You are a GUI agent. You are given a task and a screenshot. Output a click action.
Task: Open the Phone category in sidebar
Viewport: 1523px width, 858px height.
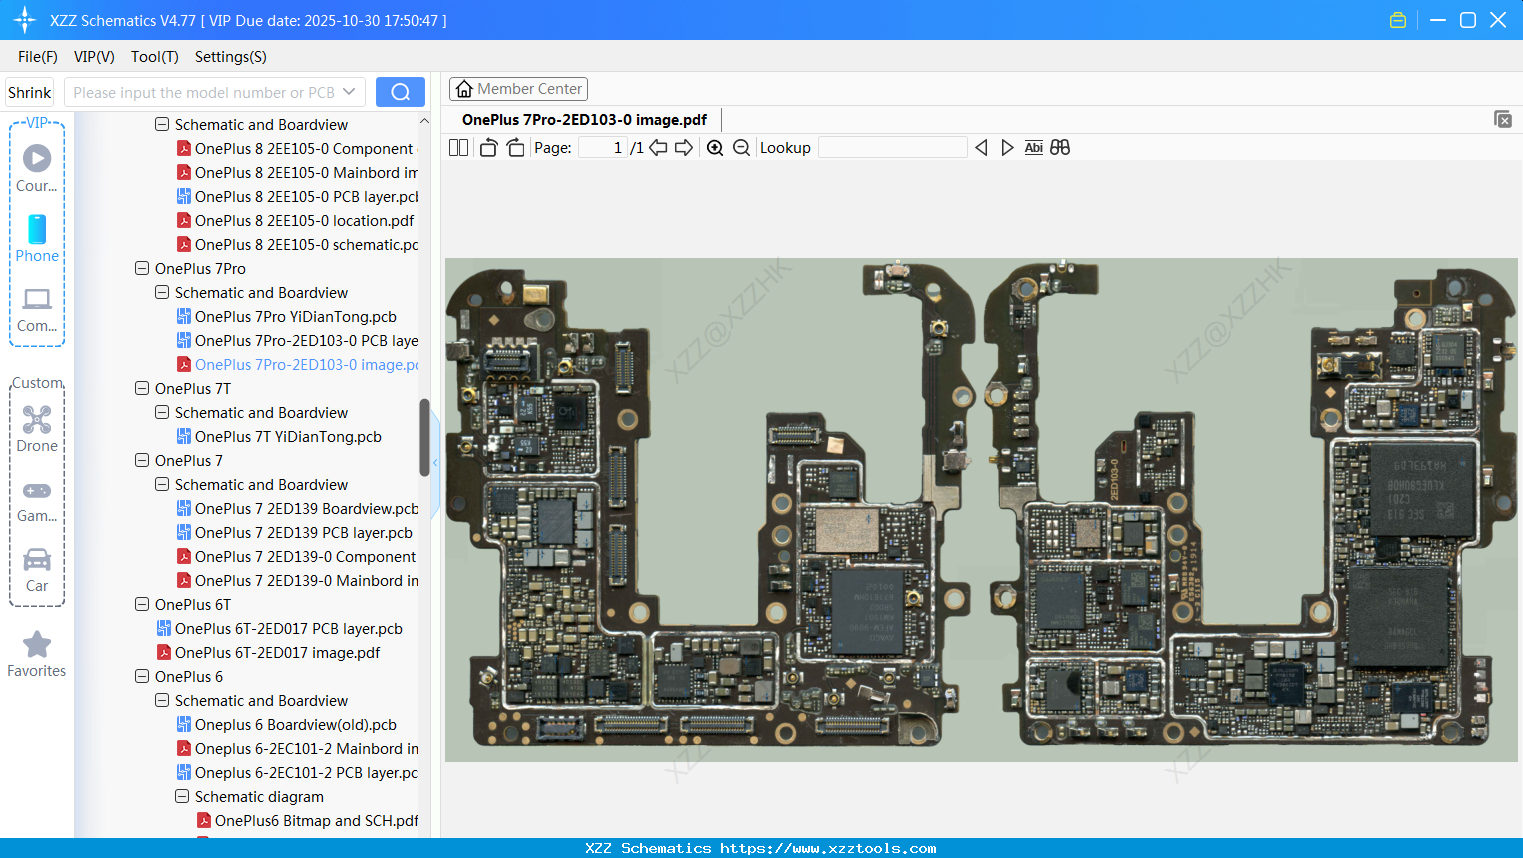[x=37, y=238]
